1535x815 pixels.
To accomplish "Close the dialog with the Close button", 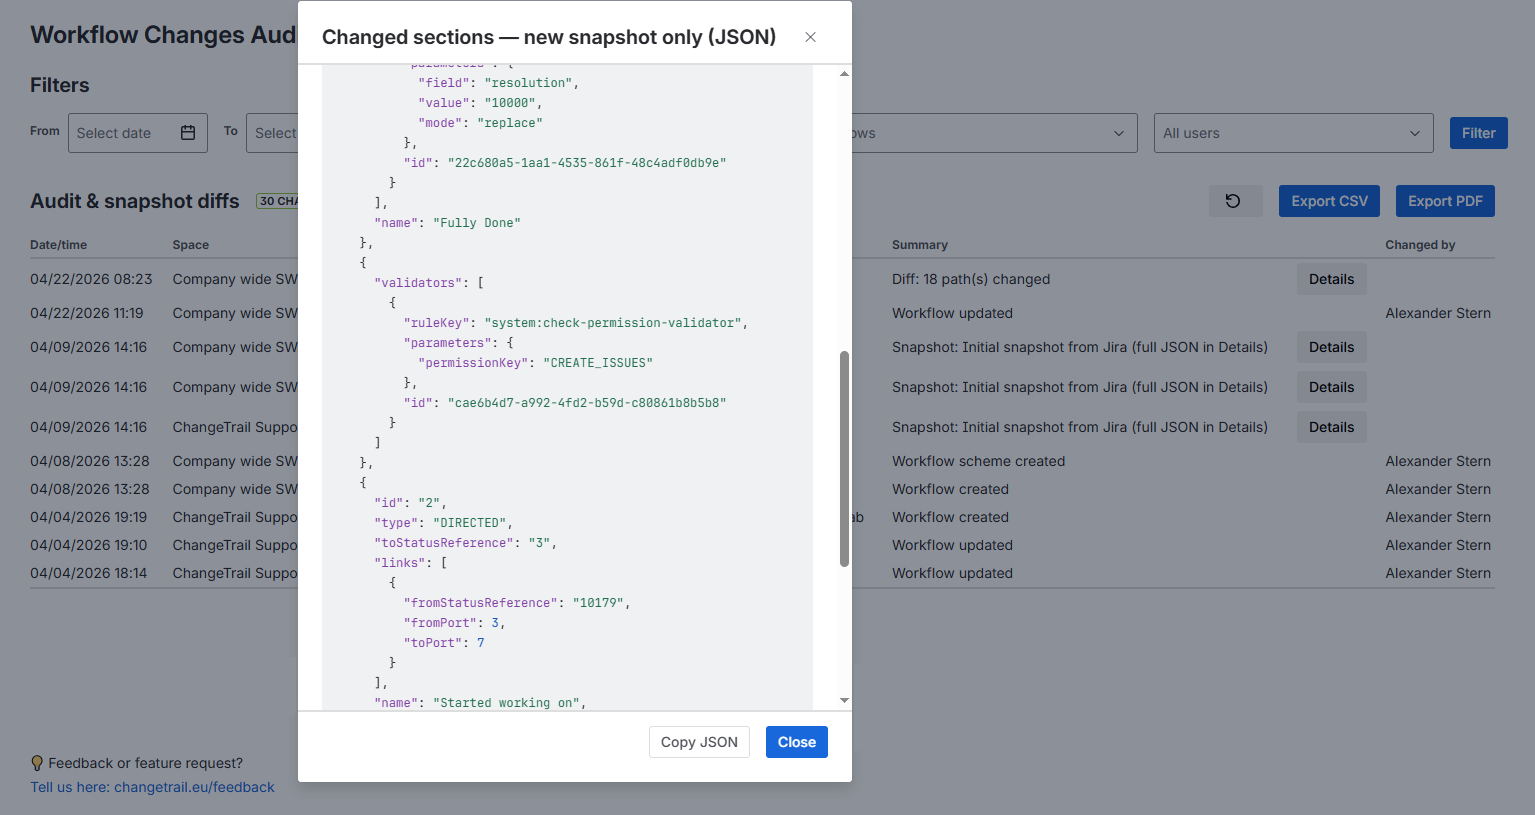I will click(796, 741).
